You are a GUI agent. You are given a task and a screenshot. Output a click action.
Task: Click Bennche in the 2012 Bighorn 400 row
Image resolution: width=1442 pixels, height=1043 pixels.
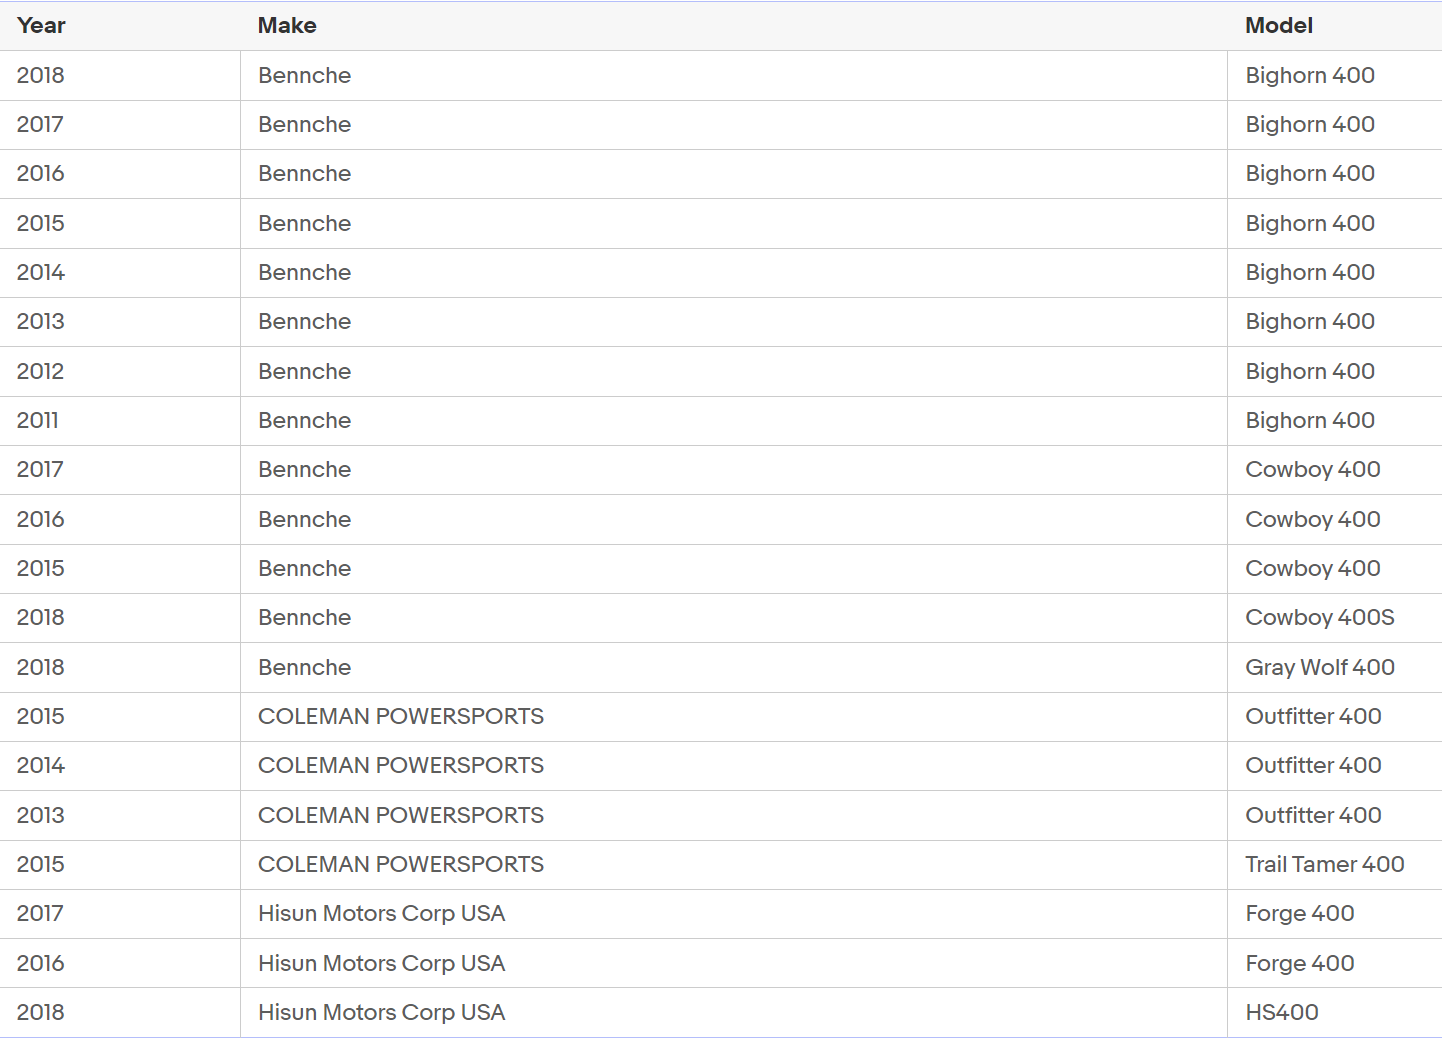[x=305, y=371]
